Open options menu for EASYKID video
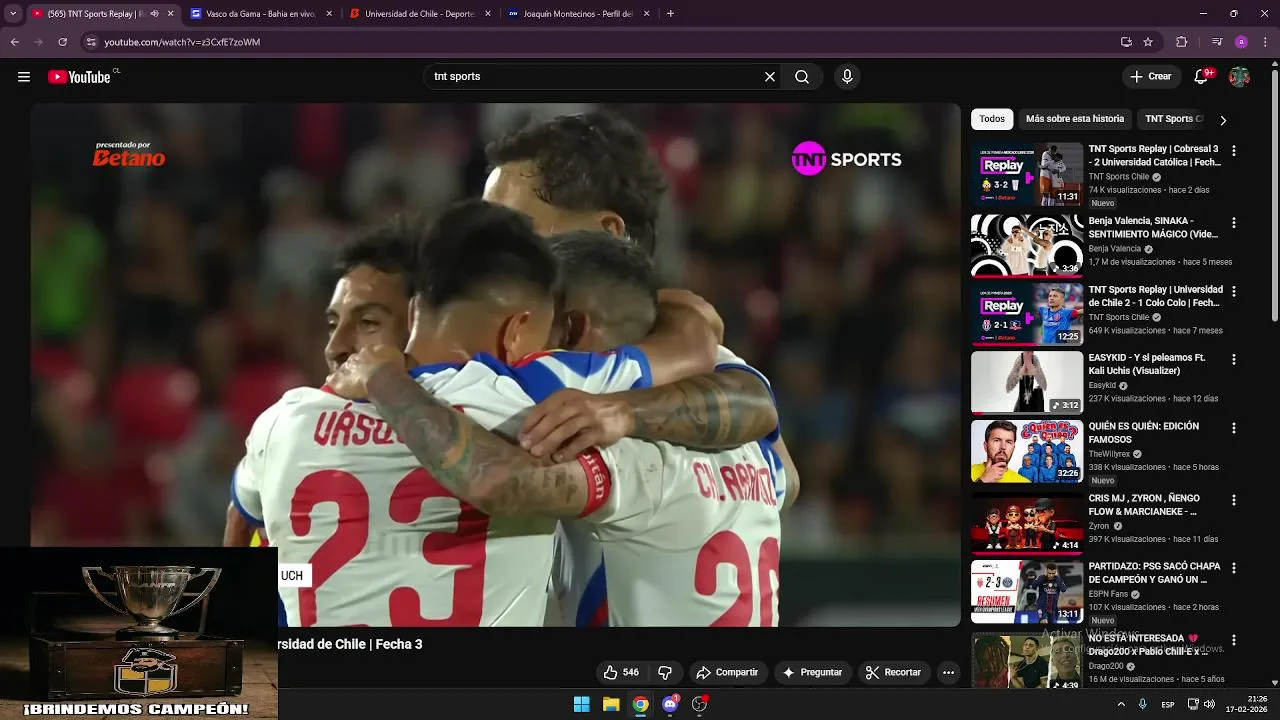Screen dimensions: 1280x720 point(1233,359)
